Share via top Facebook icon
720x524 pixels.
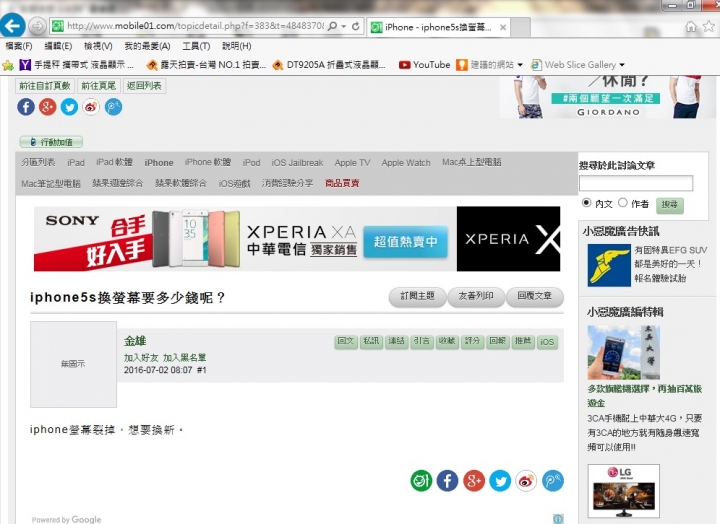pyautogui.click(x=26, y=107)
